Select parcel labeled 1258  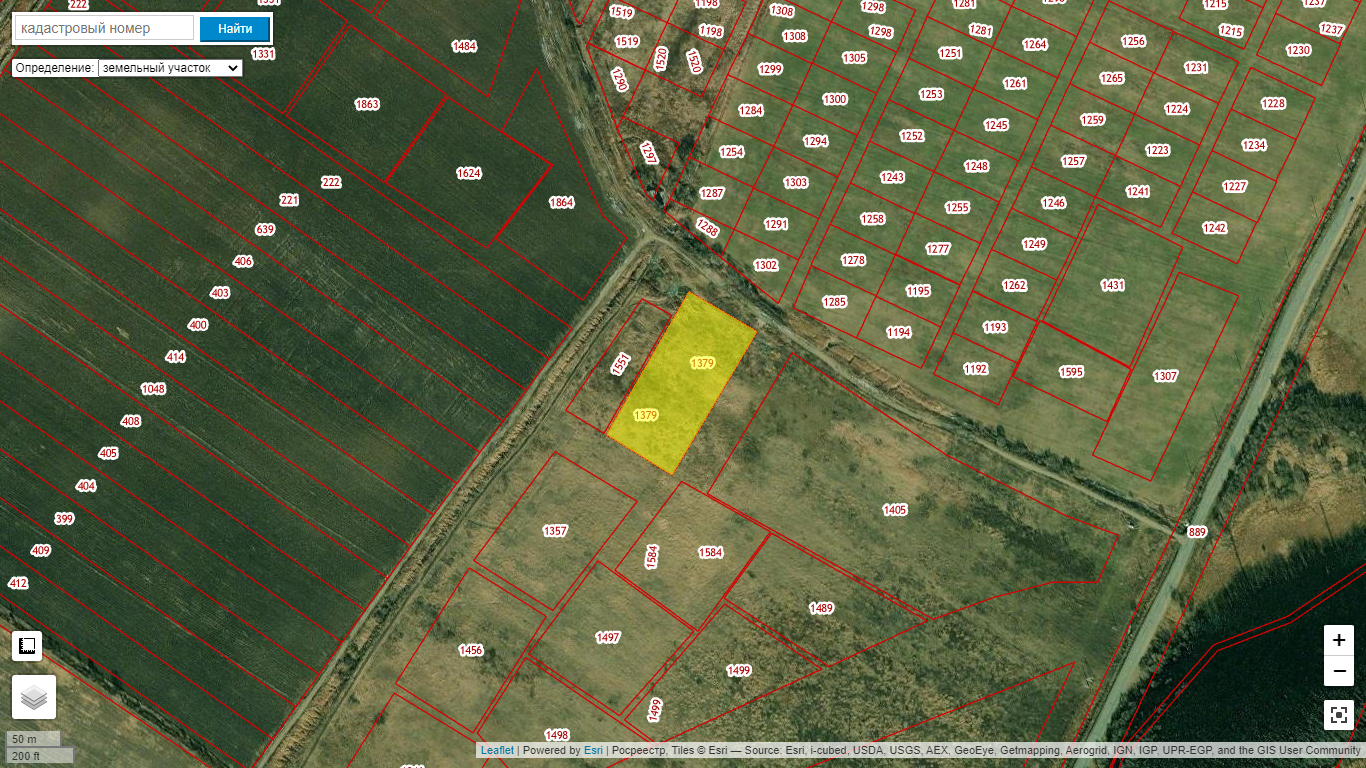tap(873, 219)
